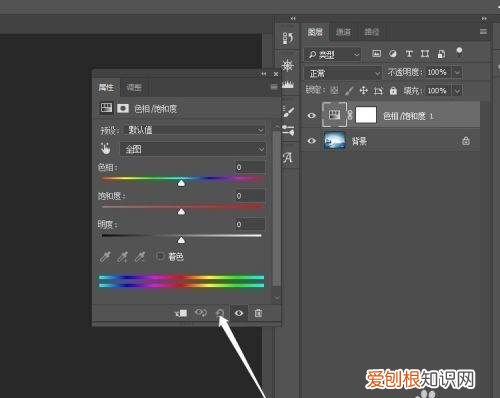Click prevent artboard auto-nesting lock icon

(x=378, y=90)
